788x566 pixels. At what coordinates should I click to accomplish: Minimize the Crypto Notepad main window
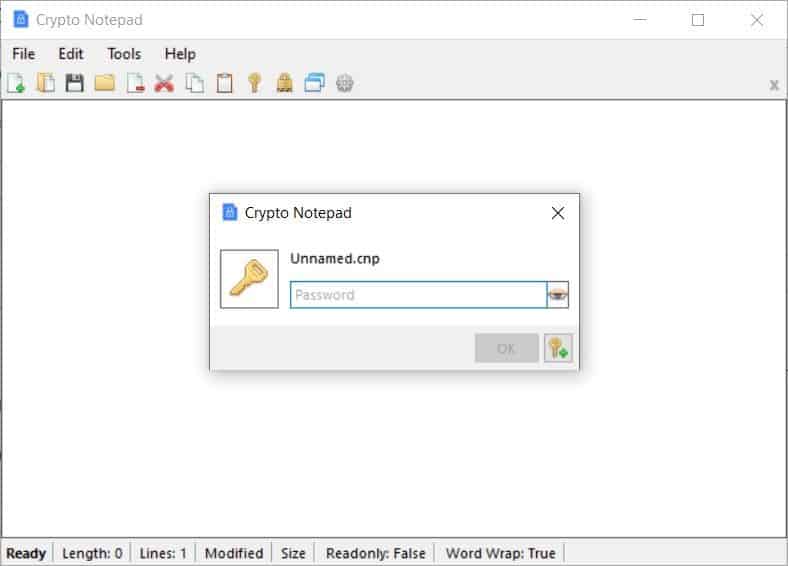pyautogui.click(x=640, y=20)
